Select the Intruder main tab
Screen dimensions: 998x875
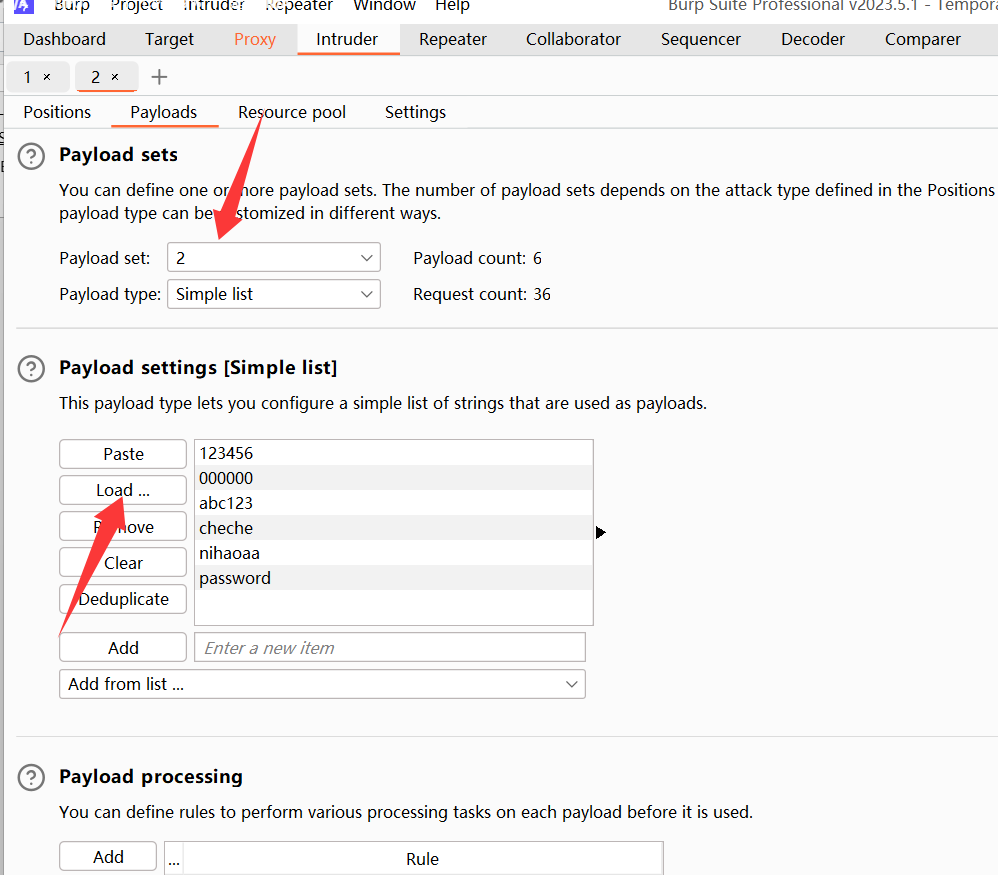coord(348,39)
